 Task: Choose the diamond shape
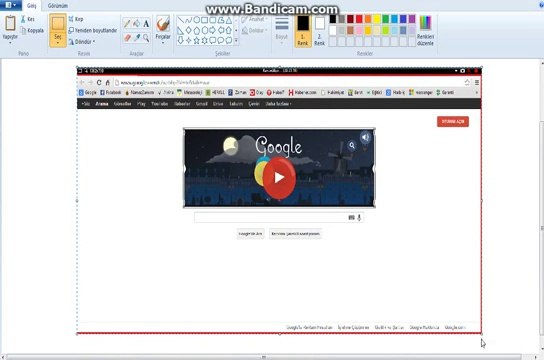188,31
